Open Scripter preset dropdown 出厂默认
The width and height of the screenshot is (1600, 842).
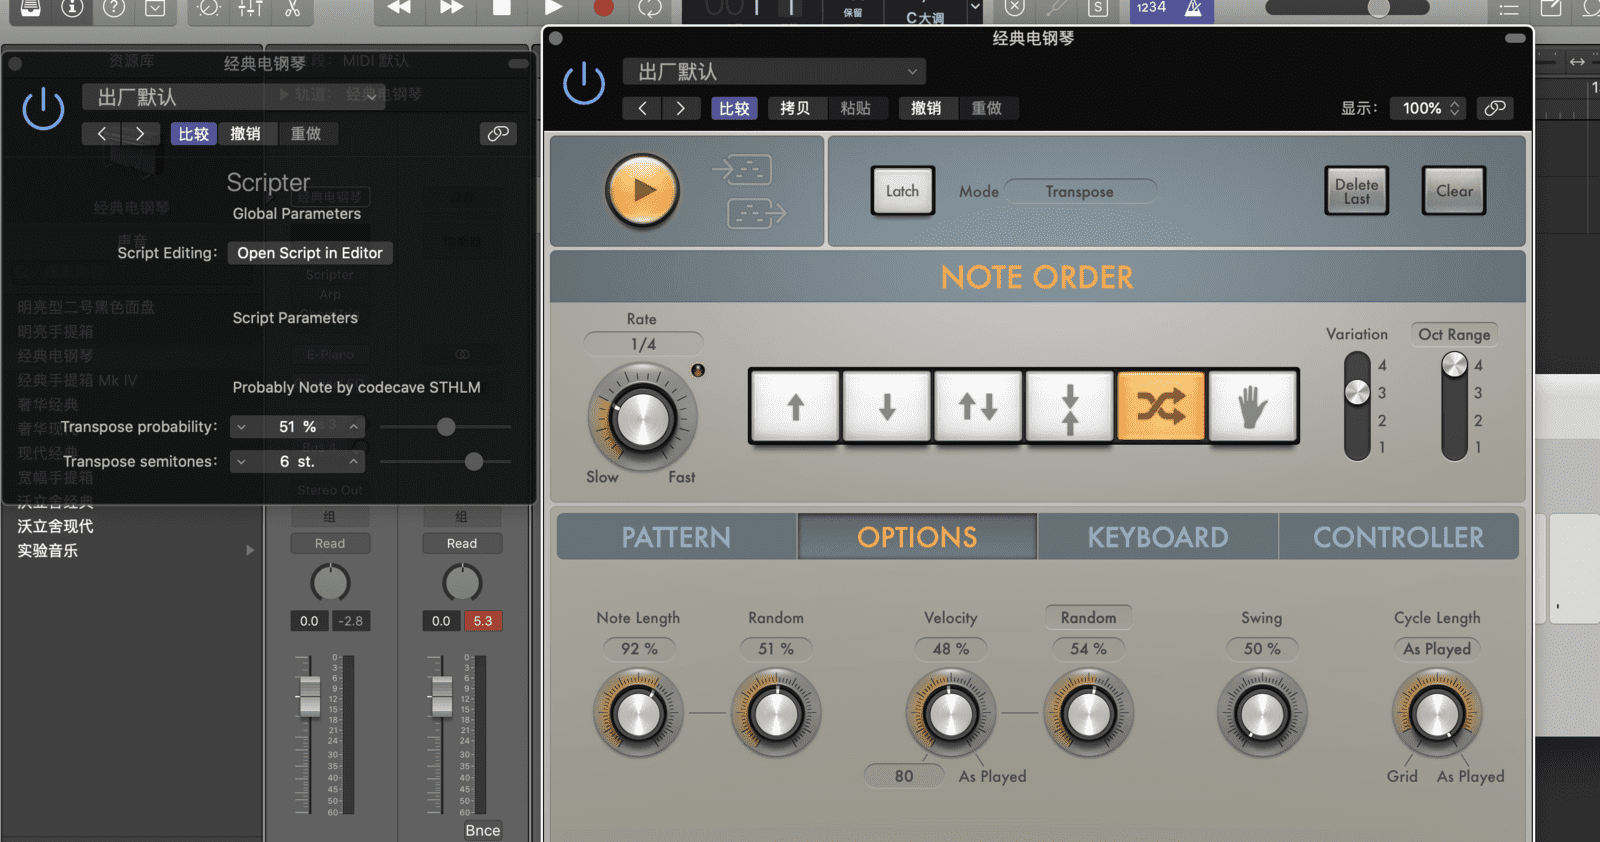[233, 97]
